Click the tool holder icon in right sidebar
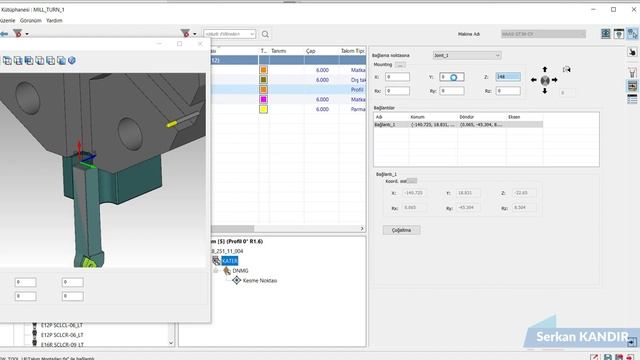The width and height of the screenshot is (640, 360). point(632,73)
